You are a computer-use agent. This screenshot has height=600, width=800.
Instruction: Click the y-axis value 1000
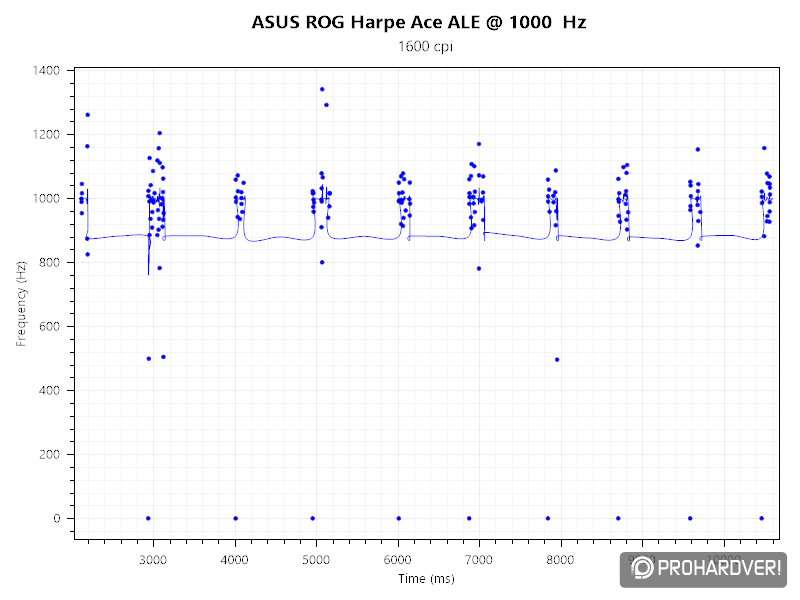tap(46, 198)
